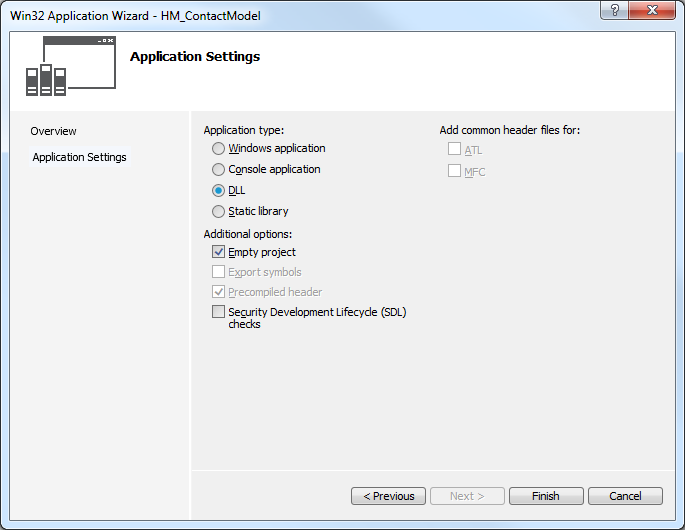This screenshot has width=685, height=530.
Task: Click the disabled Next button
Action: click(x=467, y=496)
